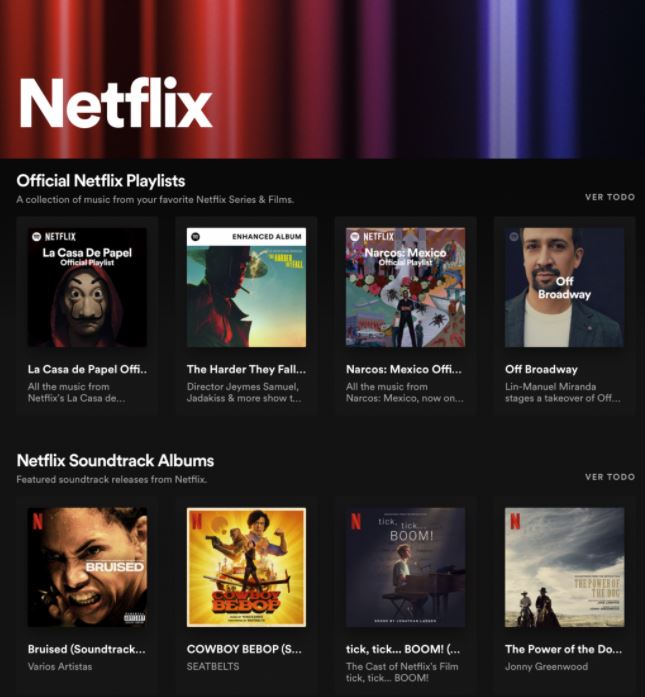
Task: Open tick, tick... BOOM! album cover
Action: 405,567
